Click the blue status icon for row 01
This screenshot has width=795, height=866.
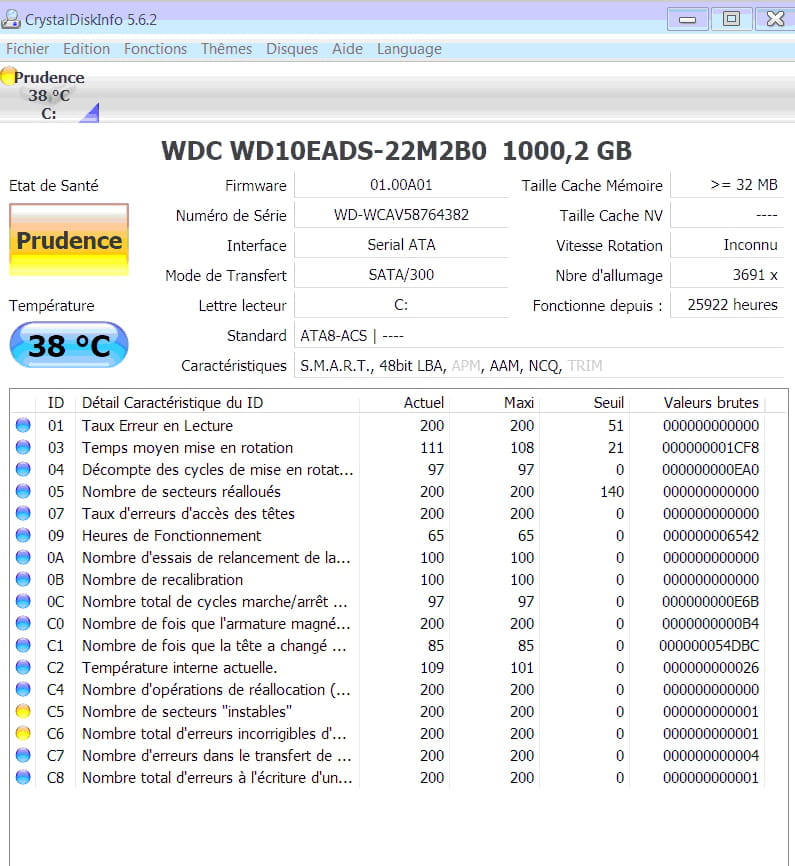click(23, 426)
